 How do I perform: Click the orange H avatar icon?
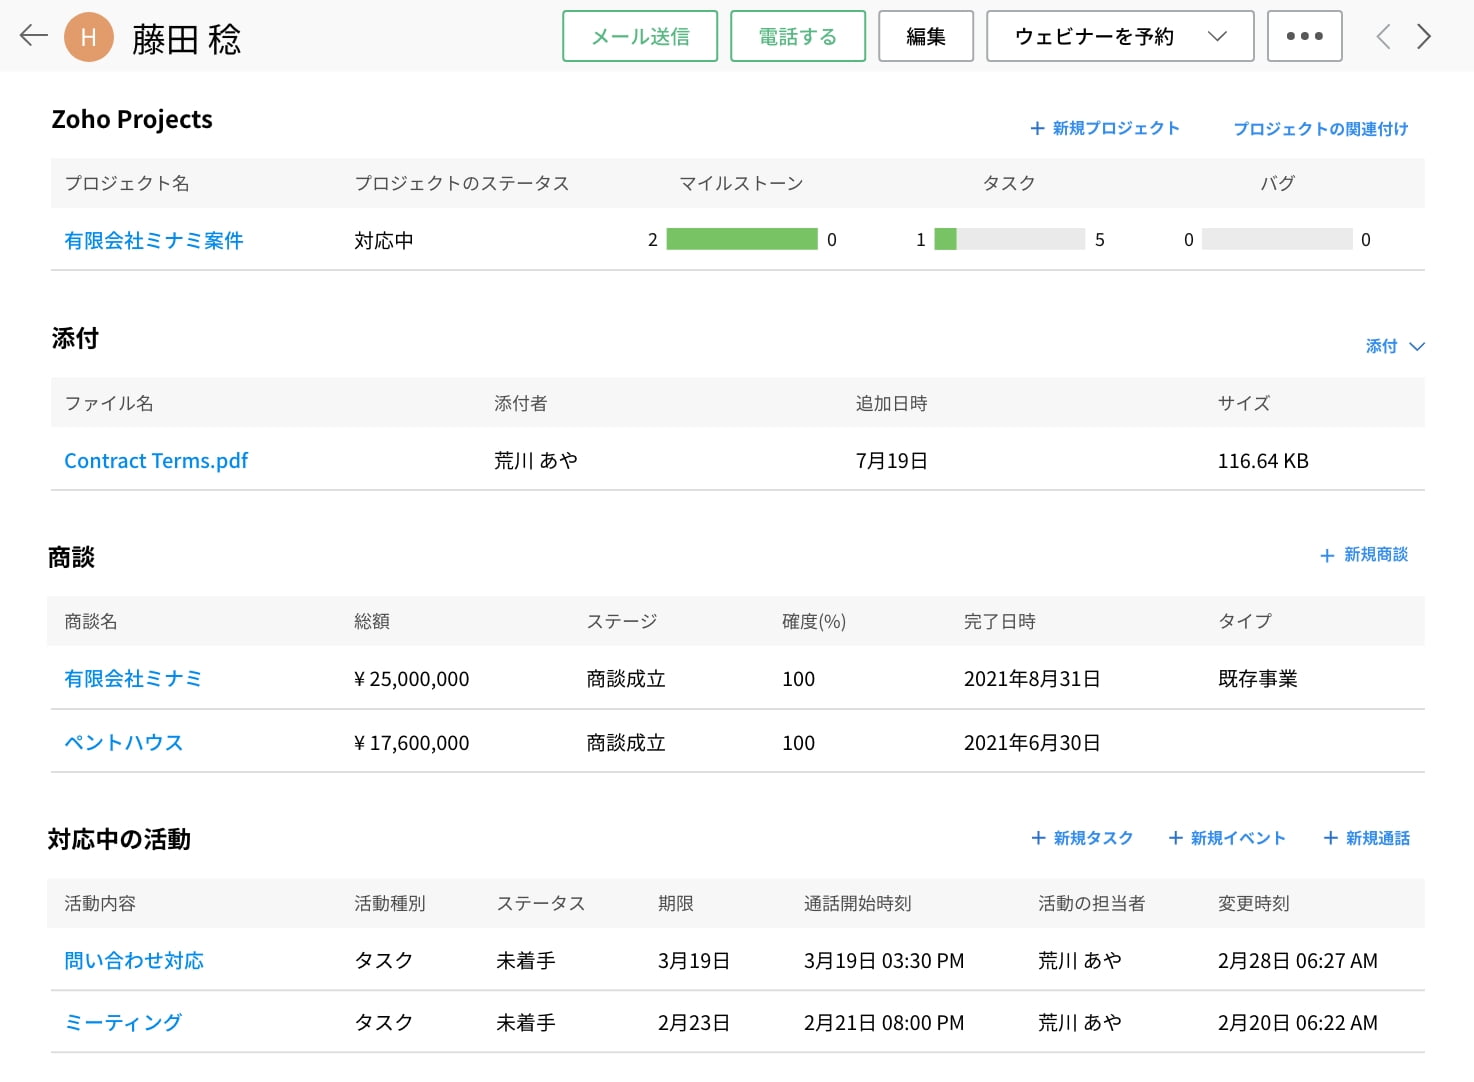[x=88, y=37]
